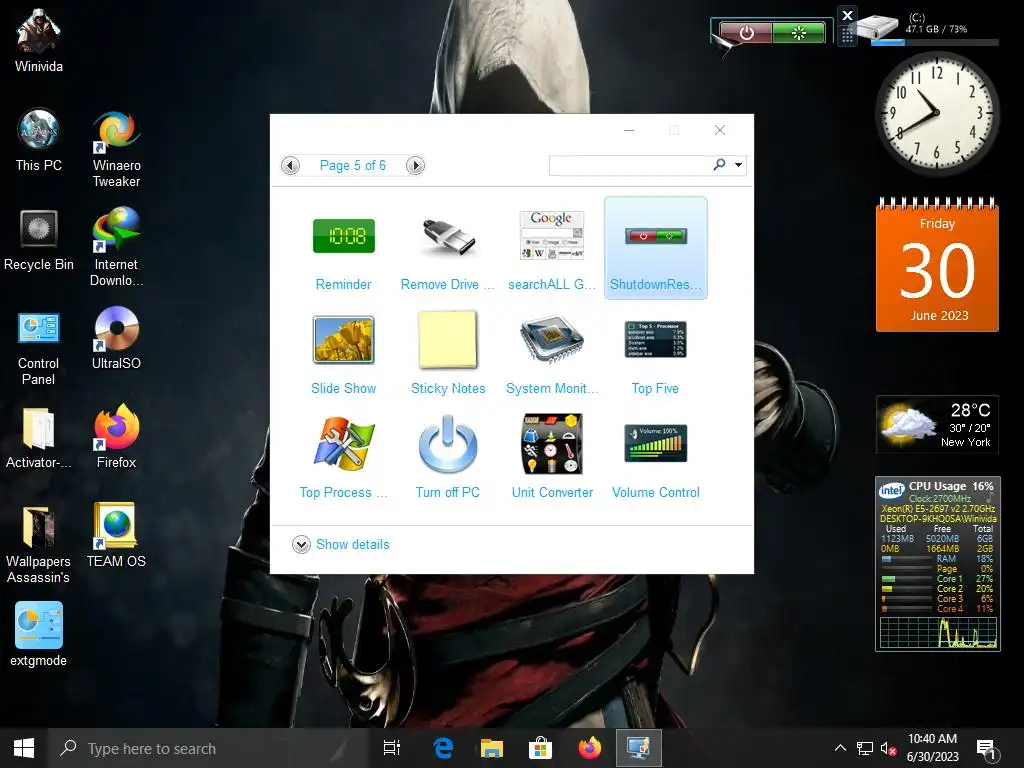Click the muted volume tray icon
1024x768 pixels.
click(888, 748)
